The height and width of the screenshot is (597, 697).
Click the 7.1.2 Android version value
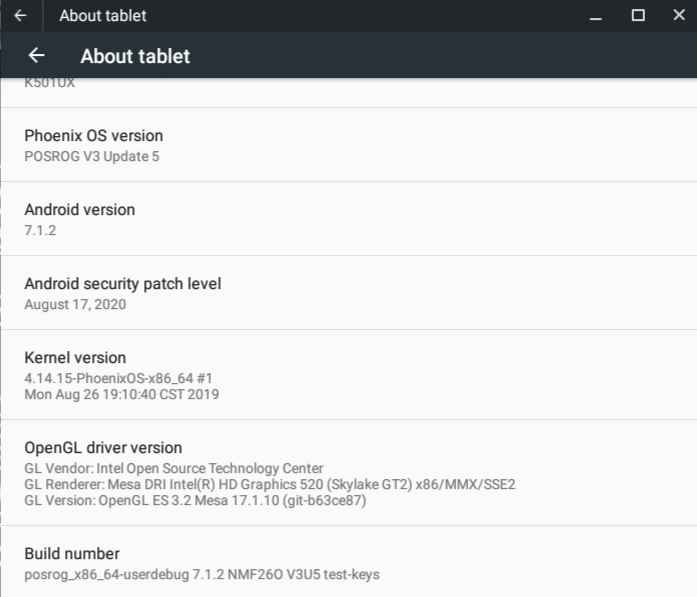point(39,230)
